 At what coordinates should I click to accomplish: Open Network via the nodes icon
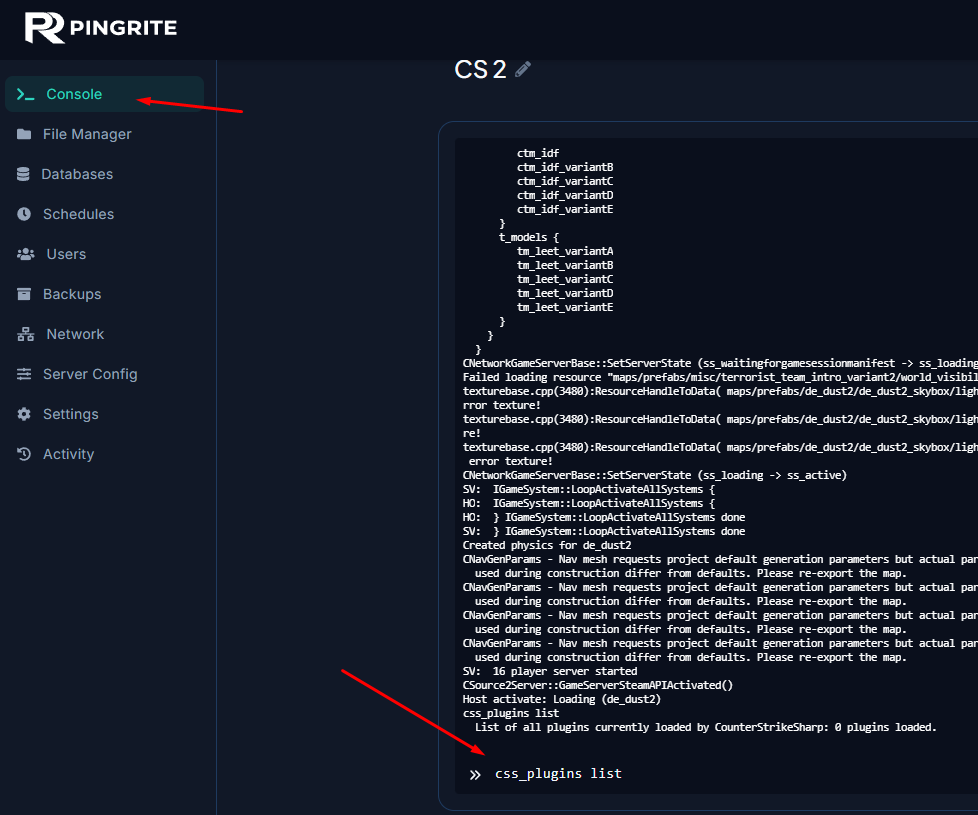click(x=26, y=334)
